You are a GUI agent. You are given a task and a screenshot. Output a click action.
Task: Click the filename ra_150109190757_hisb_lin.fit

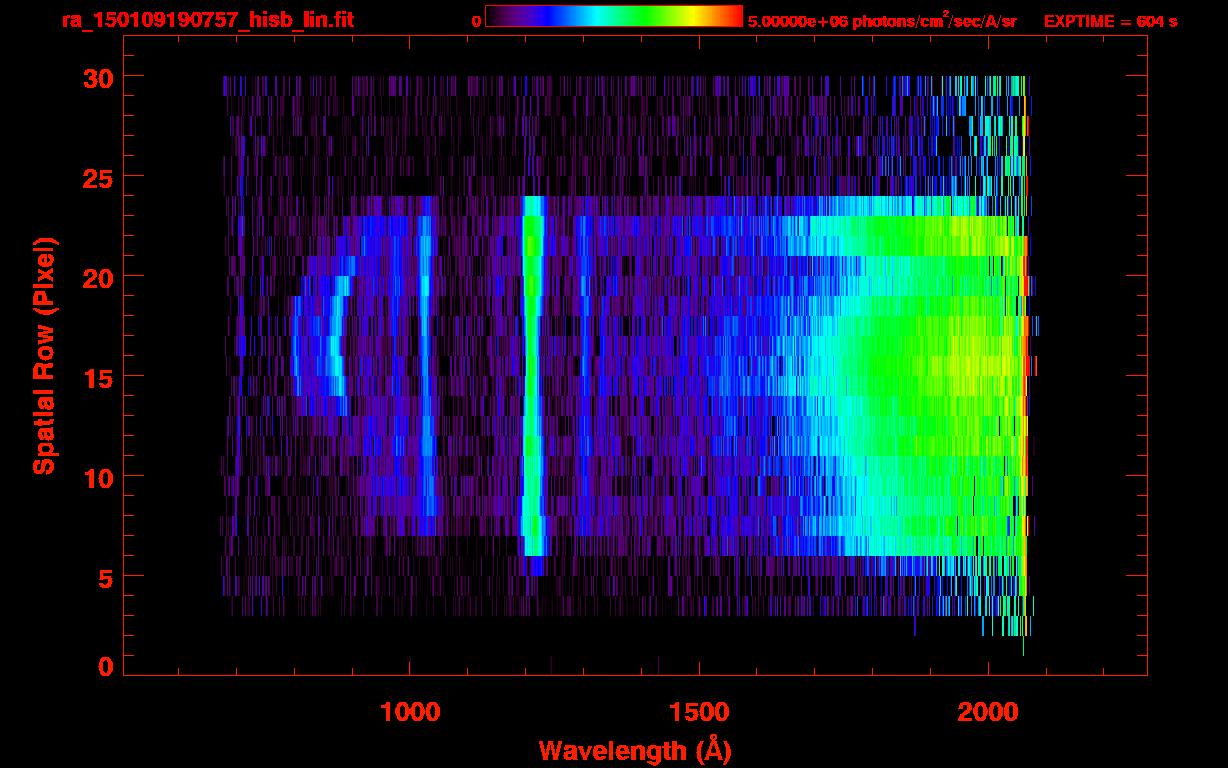[x=207, y=20]
